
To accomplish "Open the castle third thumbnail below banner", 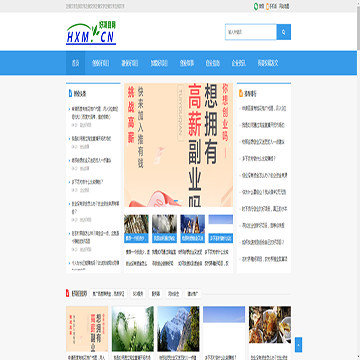I will pyautogui.click(x=193, y=224).
